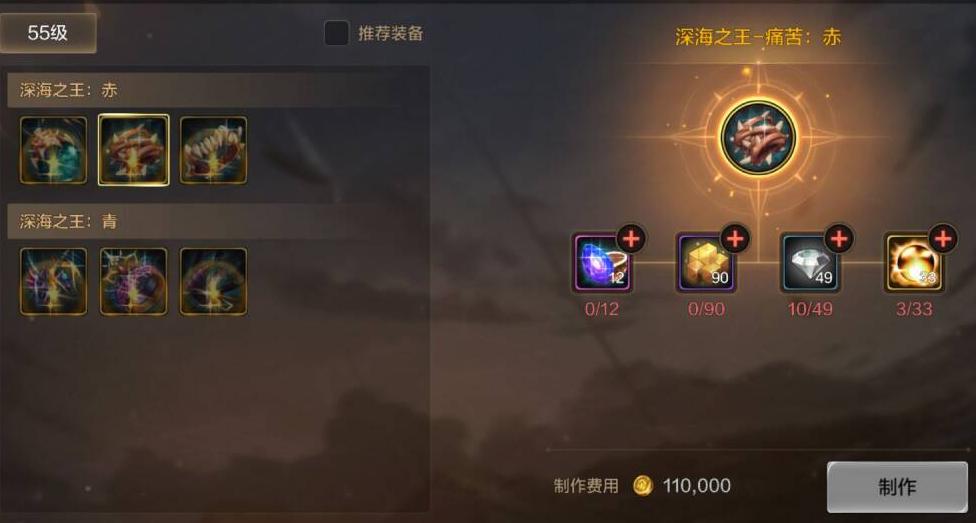The width and height of the screenshot is (976, 523).
Task: Click the purple gem material icon
Action: pos(601,263)
